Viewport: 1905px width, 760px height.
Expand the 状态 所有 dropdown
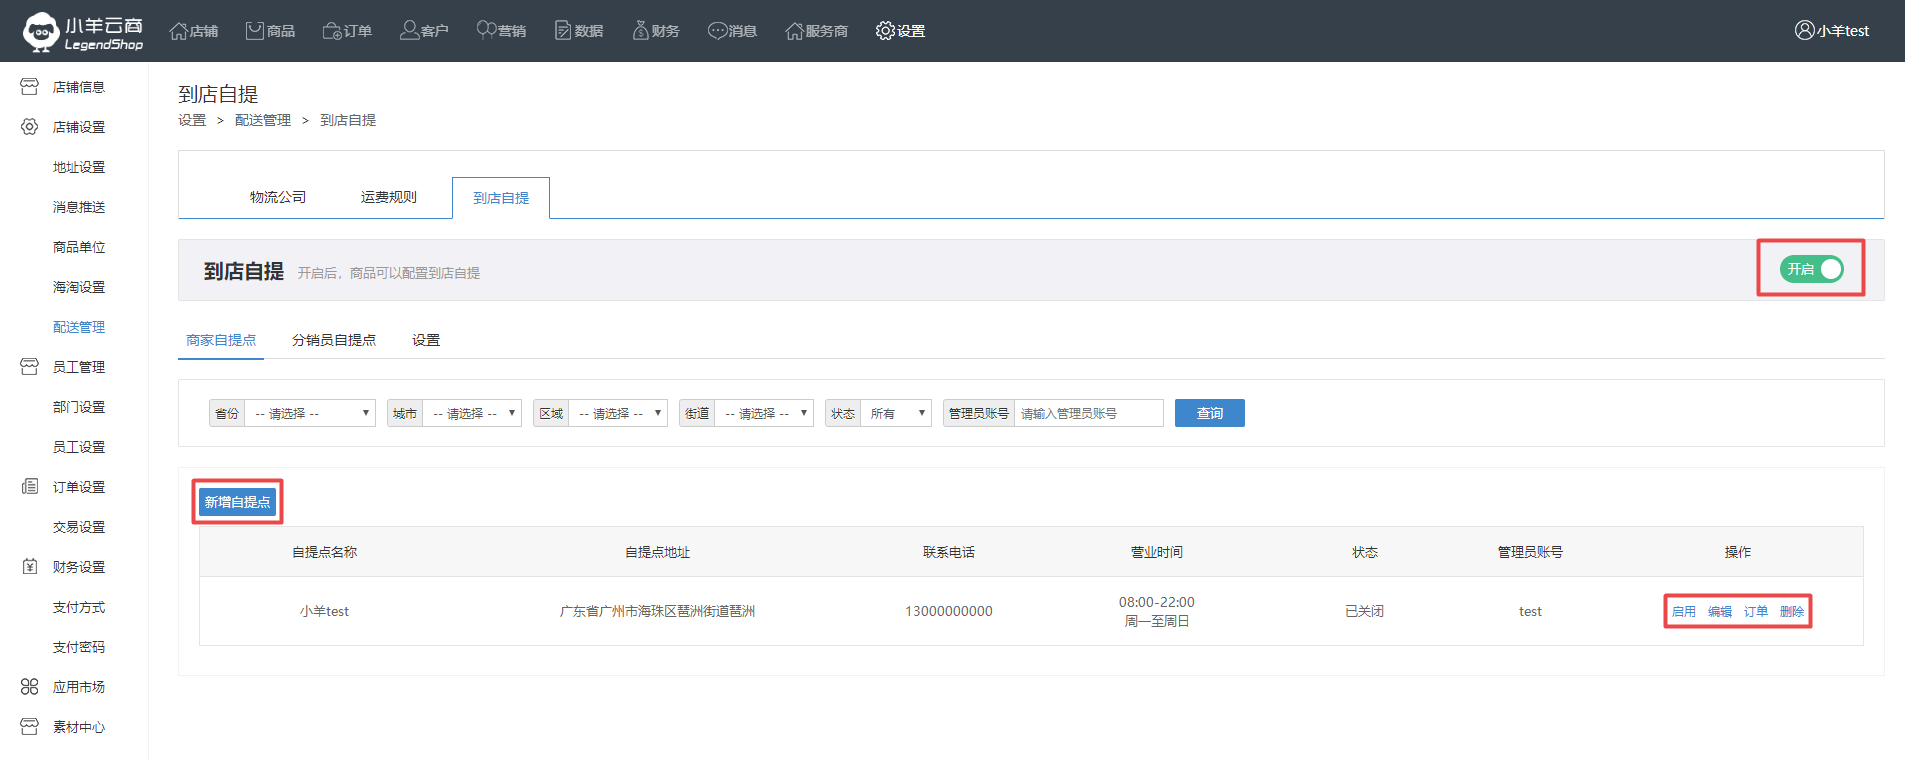(895, 413)
